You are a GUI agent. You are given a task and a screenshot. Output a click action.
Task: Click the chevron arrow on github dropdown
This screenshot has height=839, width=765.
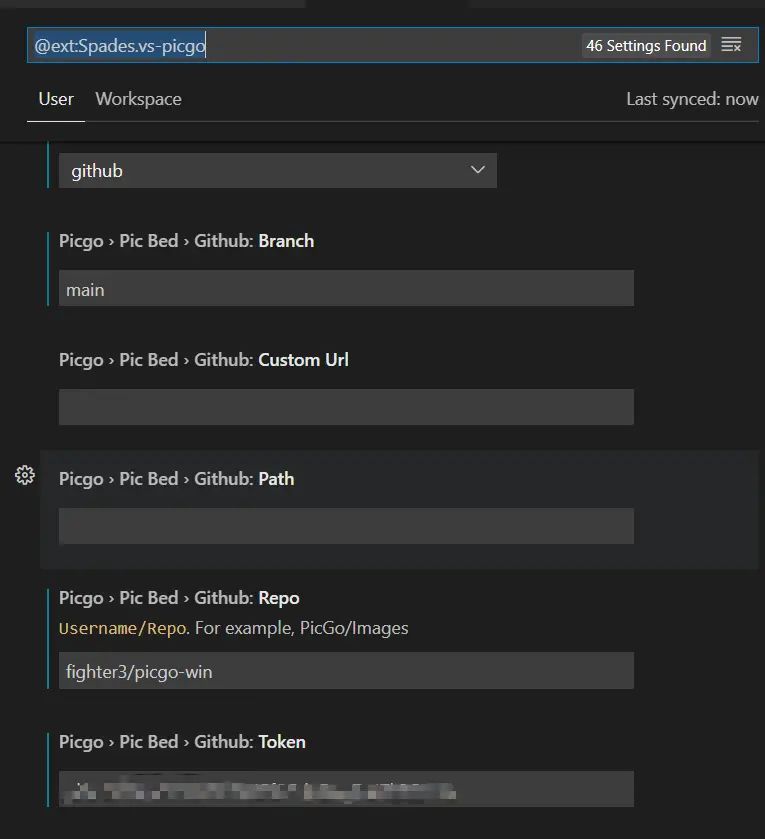point(477,171)
